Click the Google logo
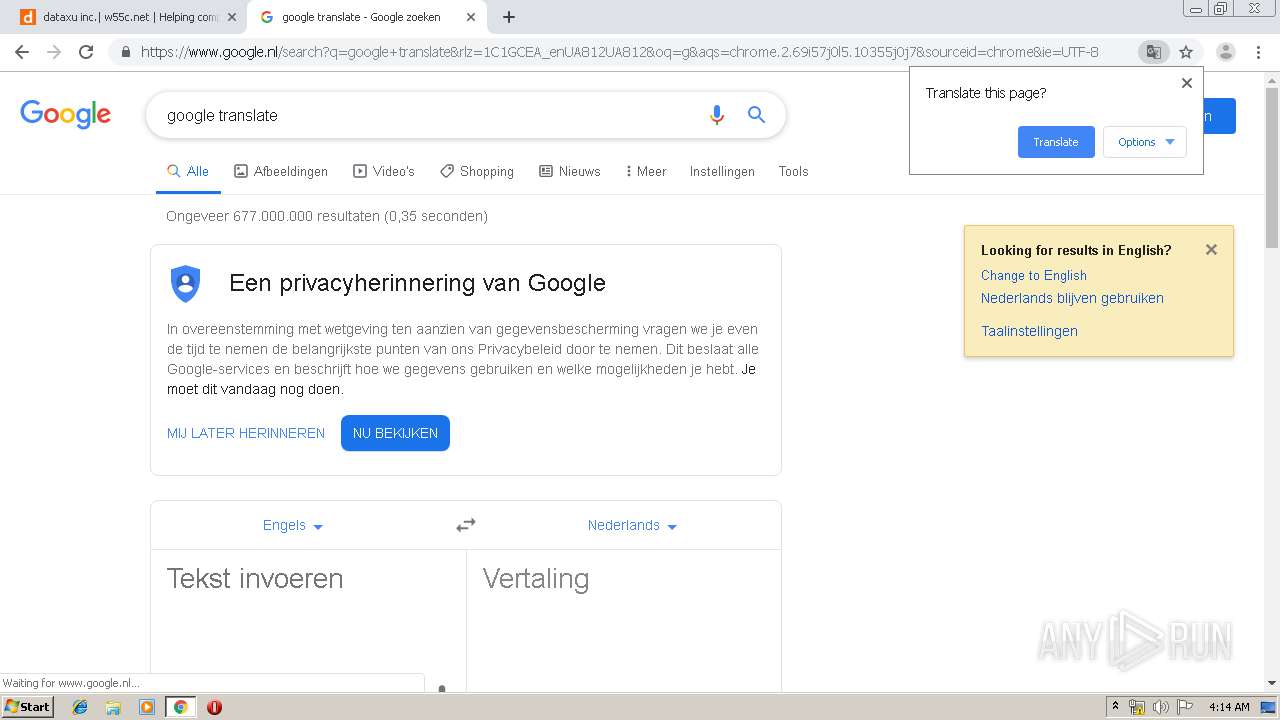The height and width of the screenshot is (720, 1280). (x=66, y=114)
